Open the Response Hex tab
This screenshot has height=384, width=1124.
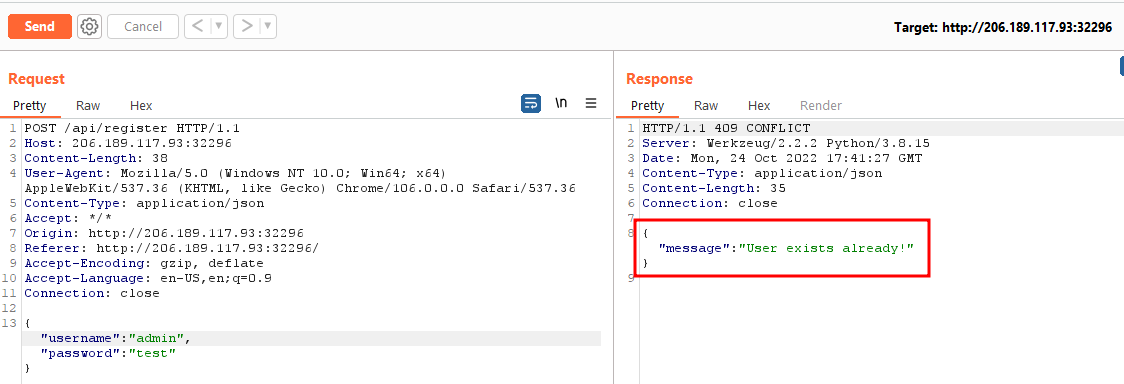tap(759, 106)
